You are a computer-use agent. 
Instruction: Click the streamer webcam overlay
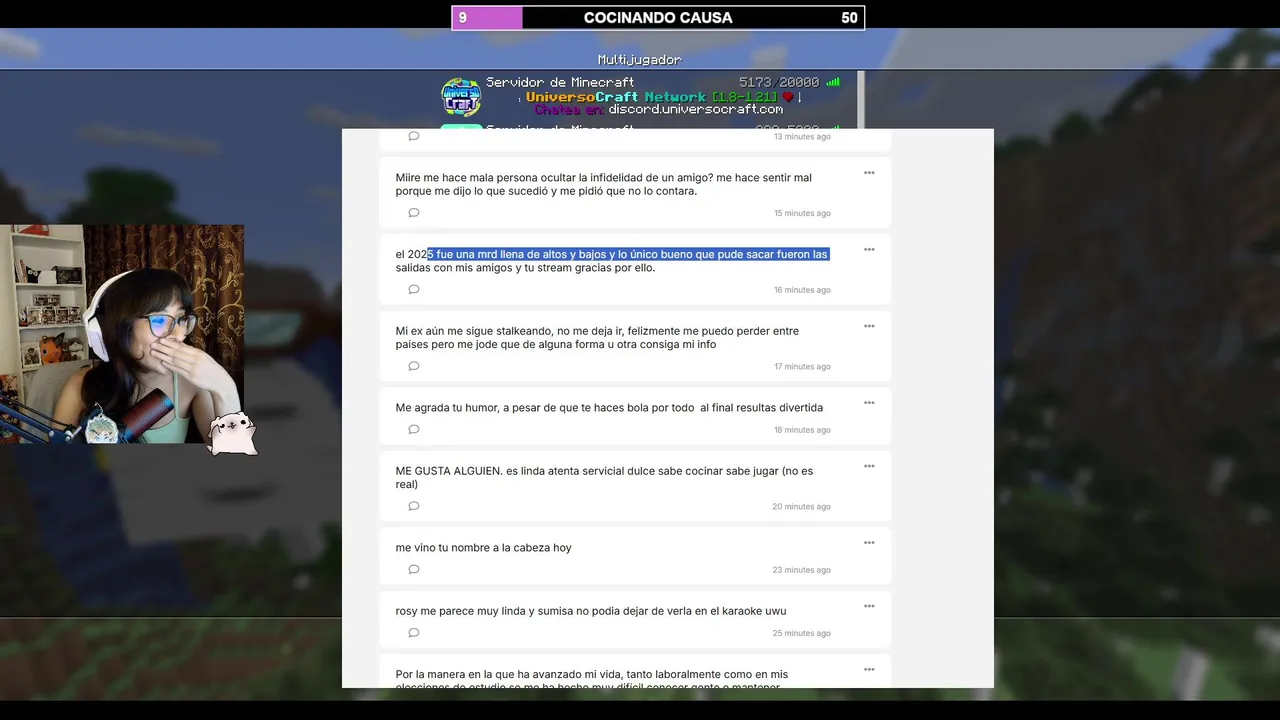point(122,334)
